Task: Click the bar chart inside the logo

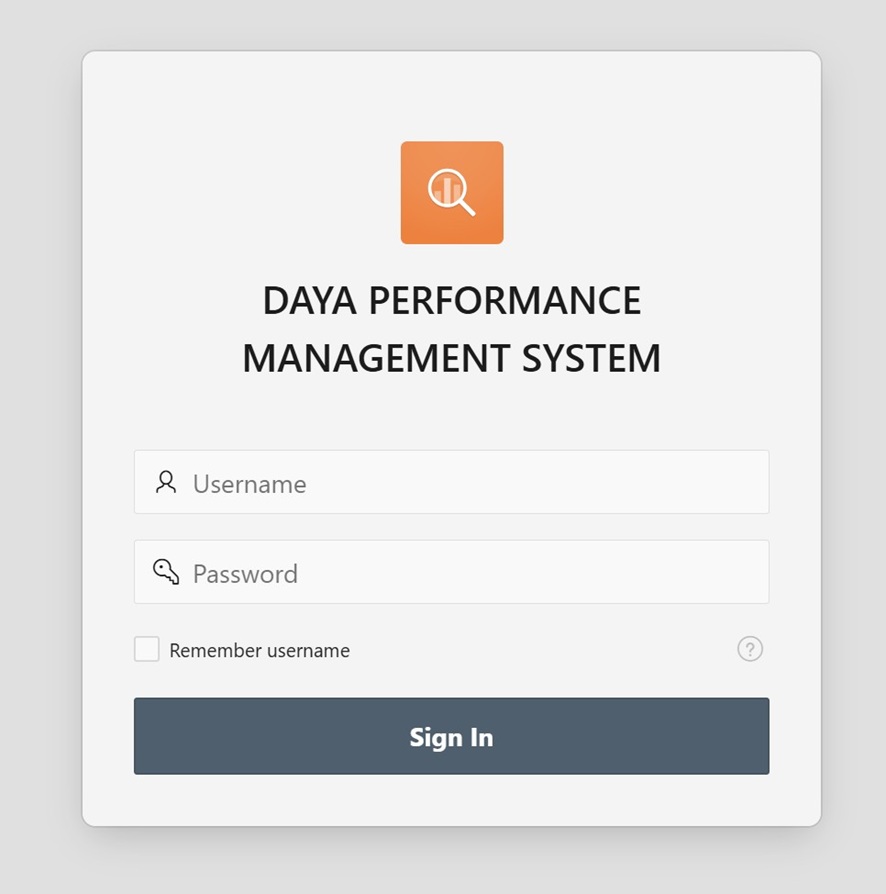Action: pyautogui.click(x=446, y=188)
